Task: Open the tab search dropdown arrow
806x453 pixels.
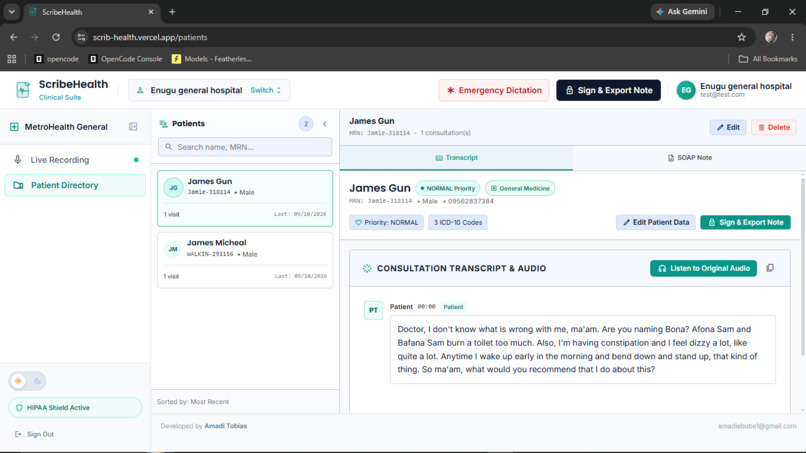Action: point(11,12)
